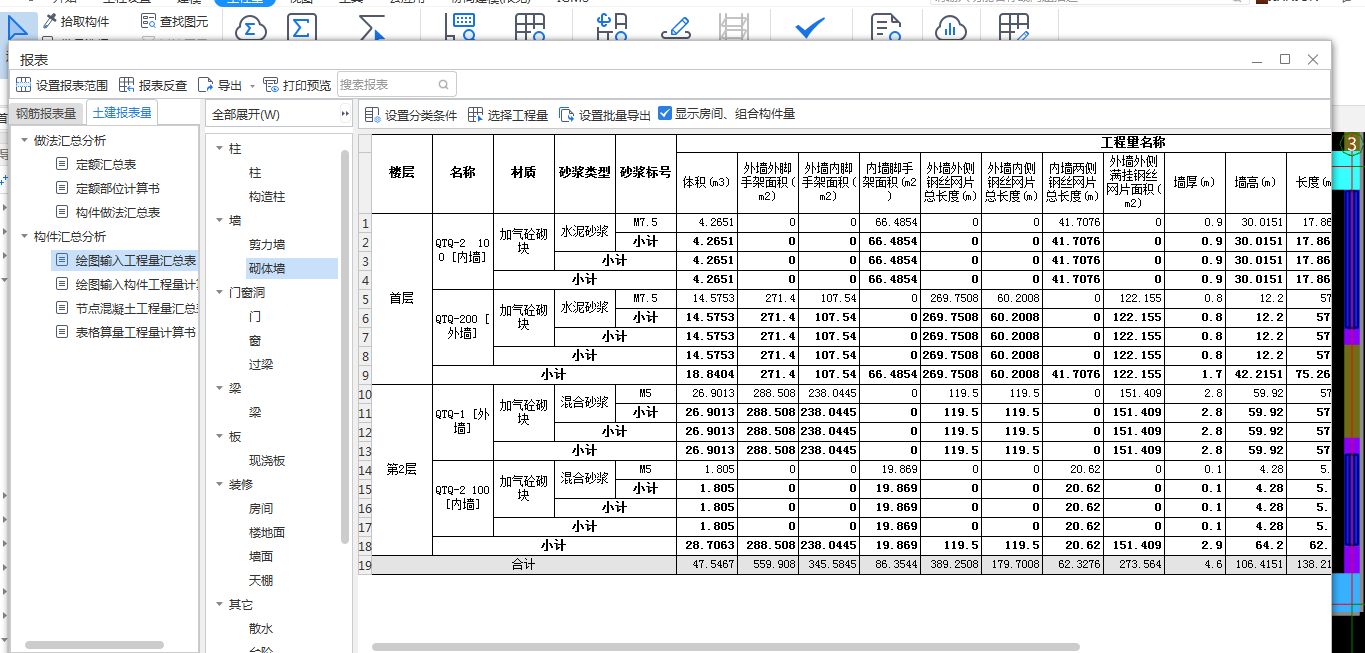Screen dimensions: 1365x653
Task: Collapse the 板 category
Action: pos(220,436)
